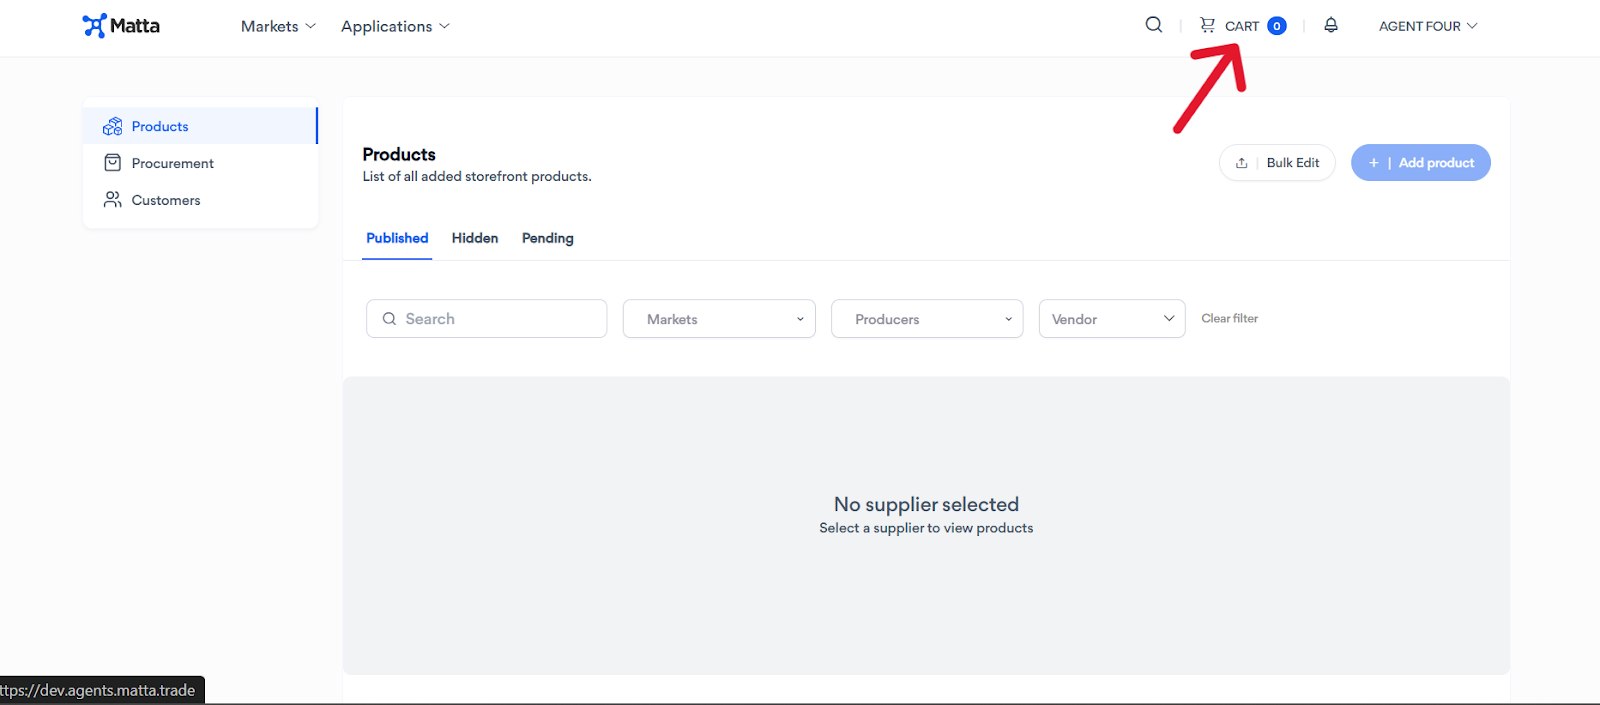Click the Products page heading
1600x705 pixels.
pos(399,154)
